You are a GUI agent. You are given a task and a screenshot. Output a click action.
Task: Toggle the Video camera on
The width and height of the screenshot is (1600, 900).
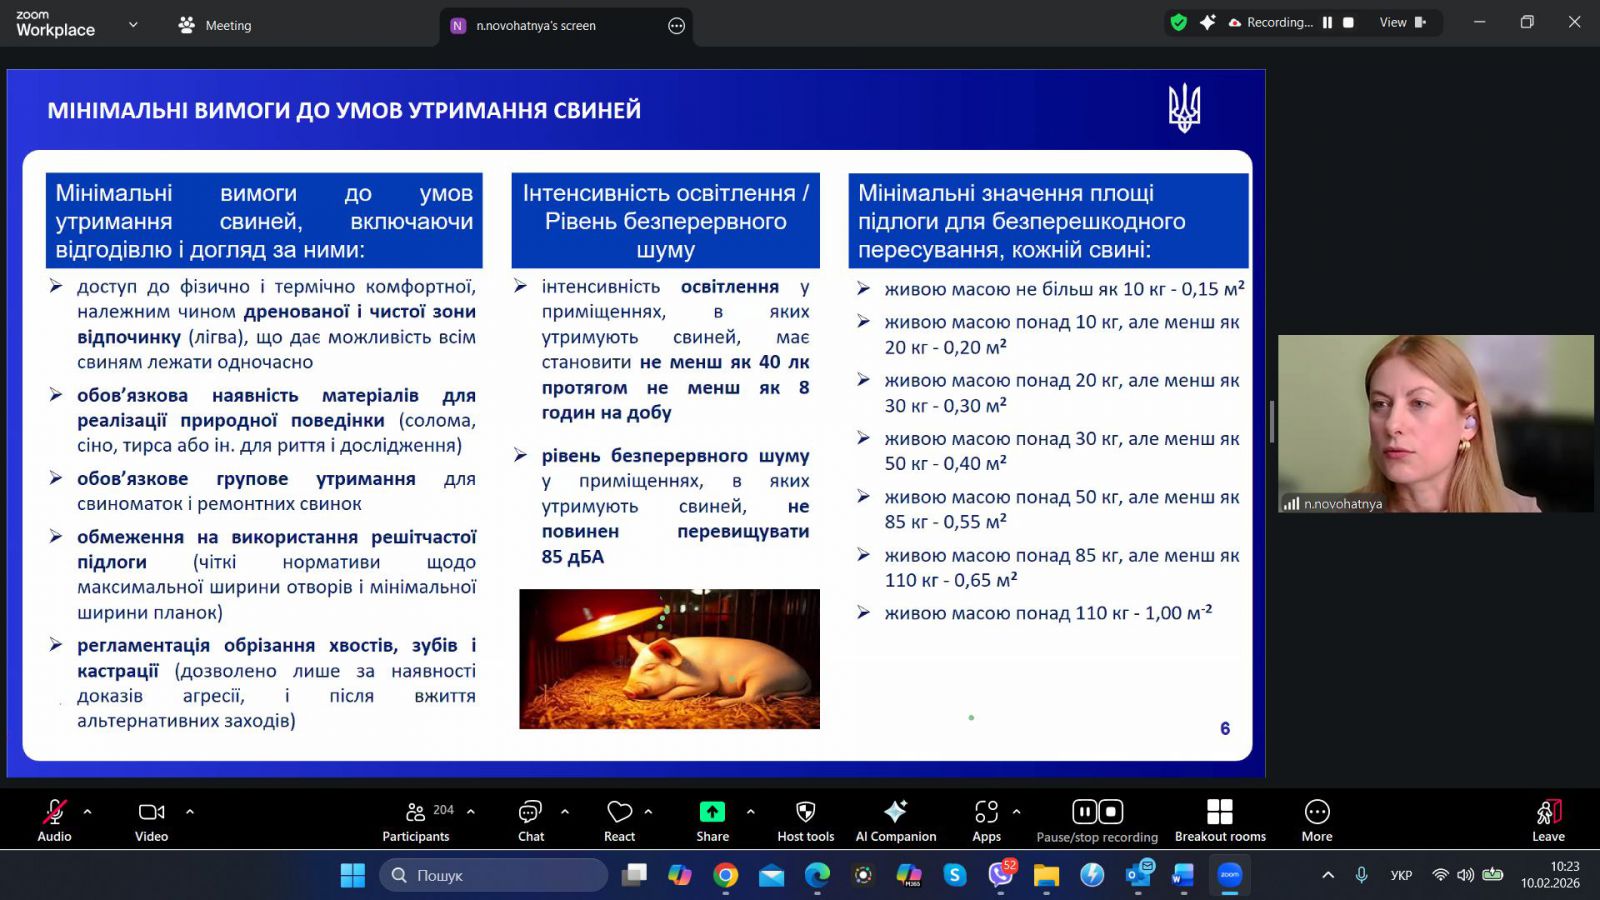coord(151,819)
